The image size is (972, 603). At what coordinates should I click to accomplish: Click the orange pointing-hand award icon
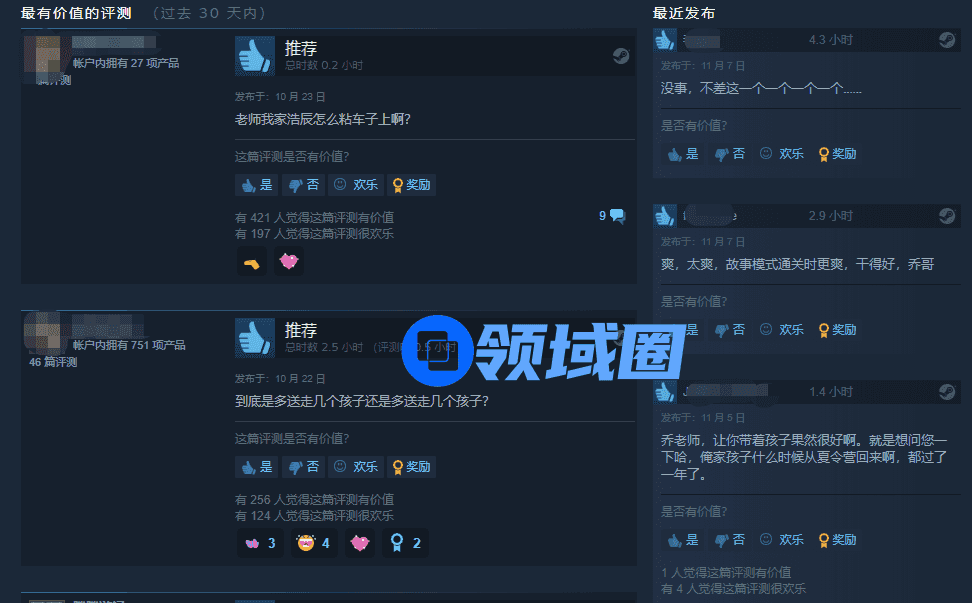(252, 261)
